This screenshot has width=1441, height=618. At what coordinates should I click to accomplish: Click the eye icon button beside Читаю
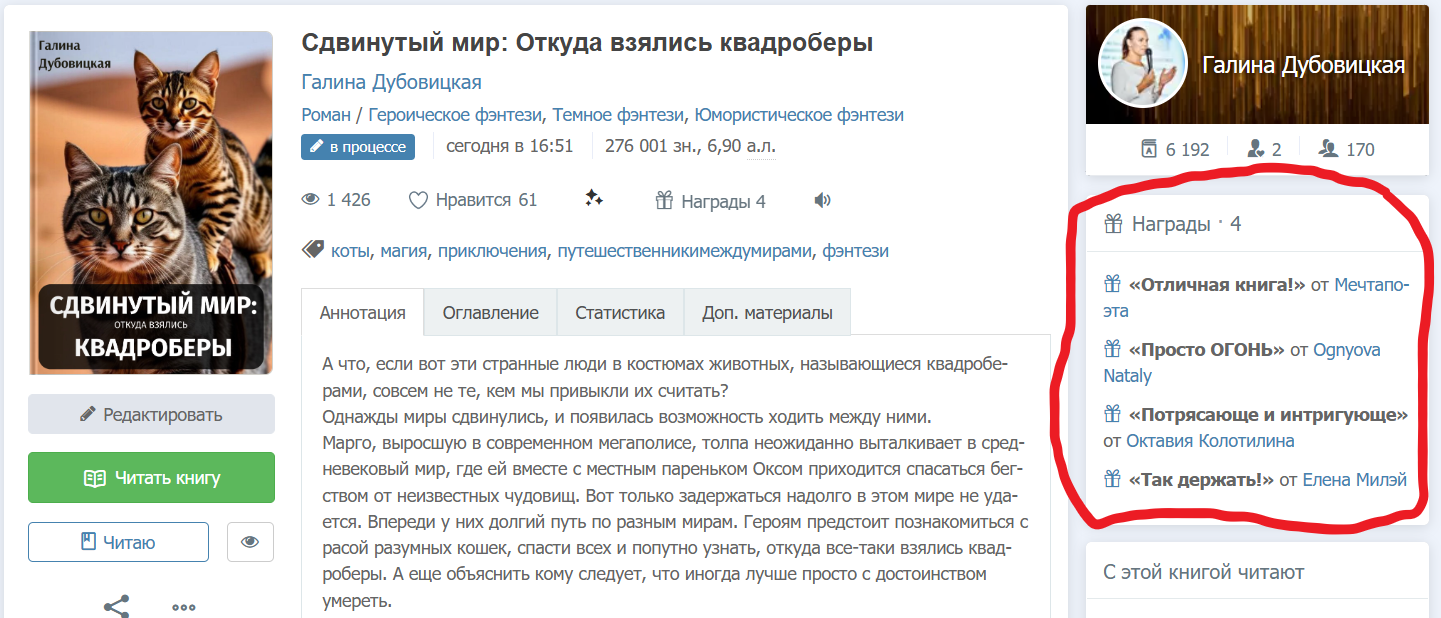pyautogui.click(x=250, y=542)
